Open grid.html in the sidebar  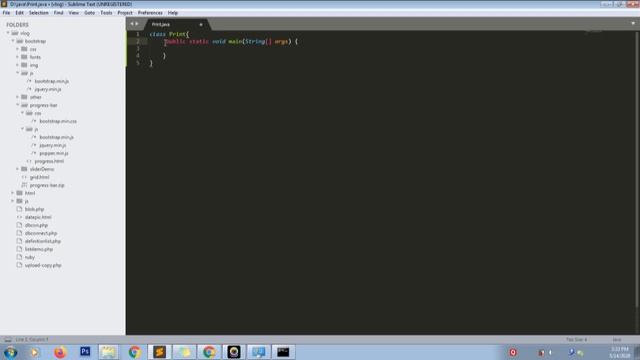tap(39, 177)
